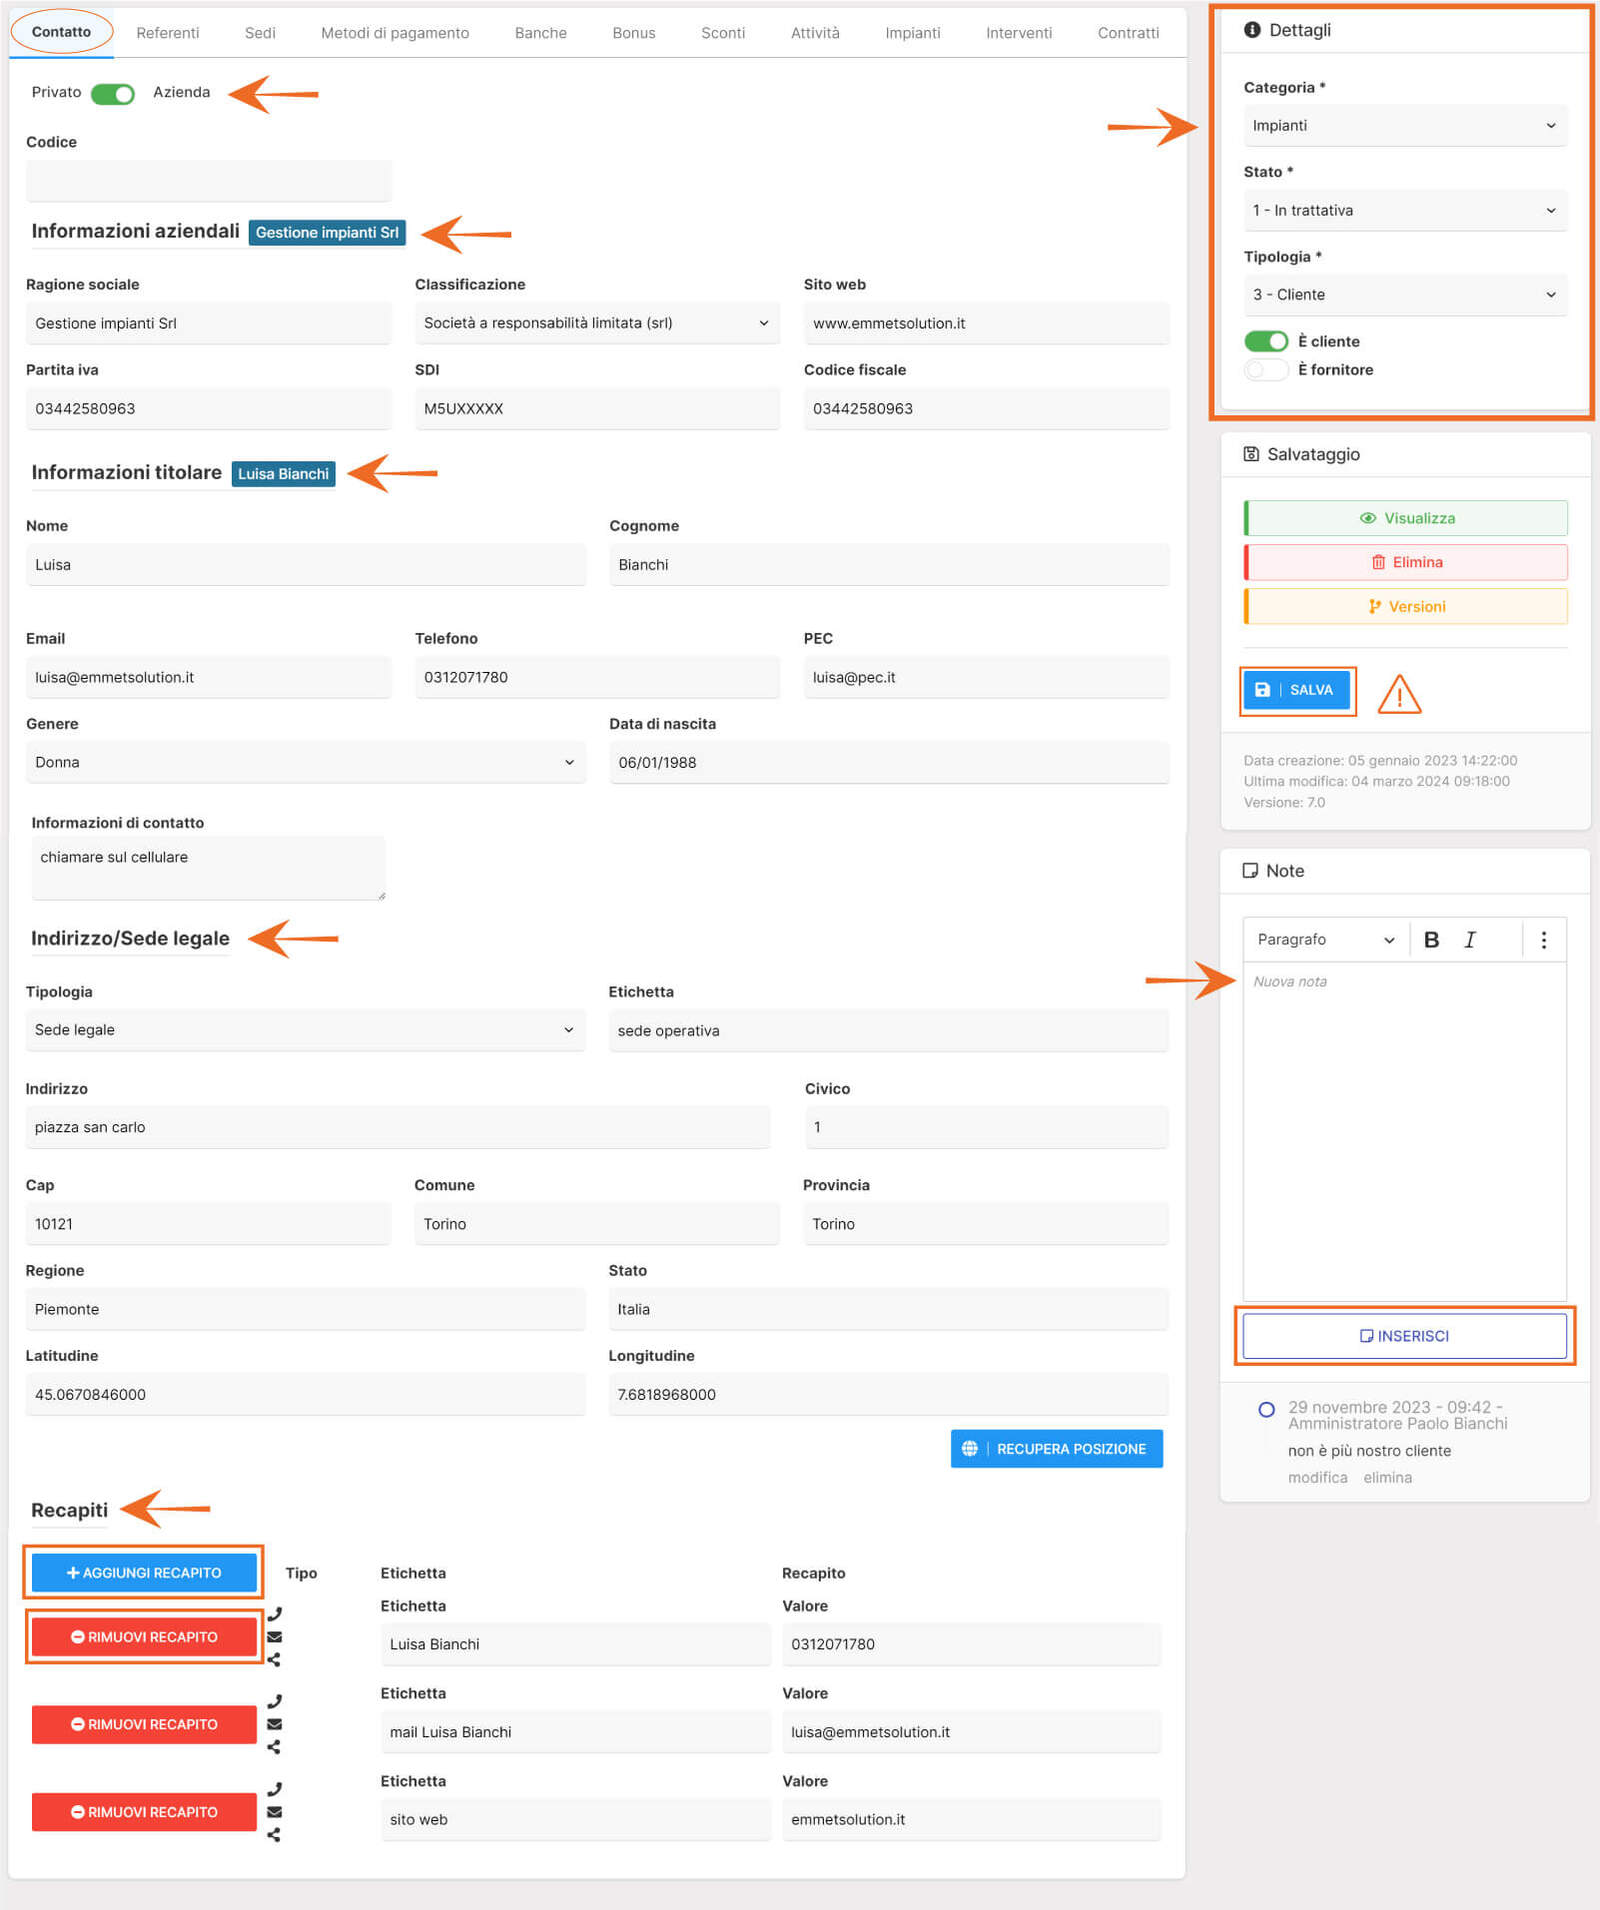Image resolution: width=1600 pixels, height=1910 pixels.
Task: Toggle the Privato/Azienda switch
Action: 113,94
